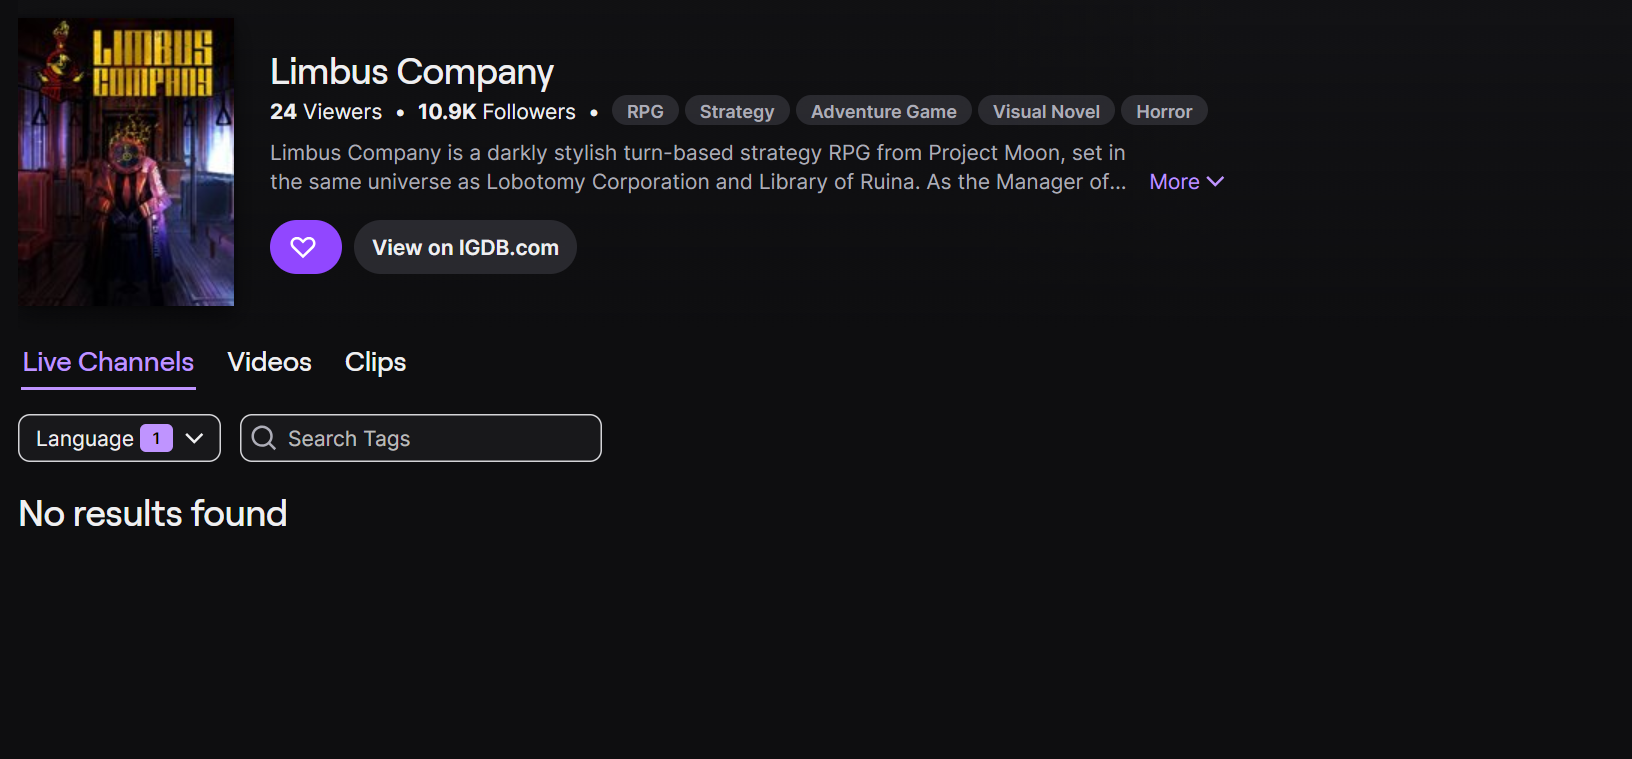This screenshot has height=759, width=1632.
Task: Switch to the Videos tab
Action: point(269,362)
